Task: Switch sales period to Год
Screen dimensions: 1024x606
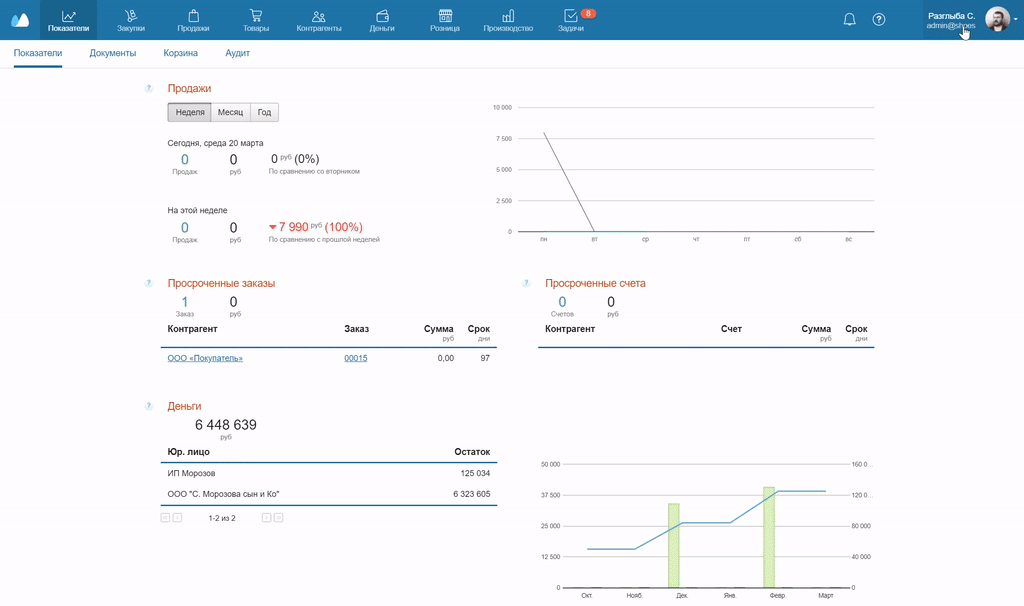Action: (x=264, y=112)
